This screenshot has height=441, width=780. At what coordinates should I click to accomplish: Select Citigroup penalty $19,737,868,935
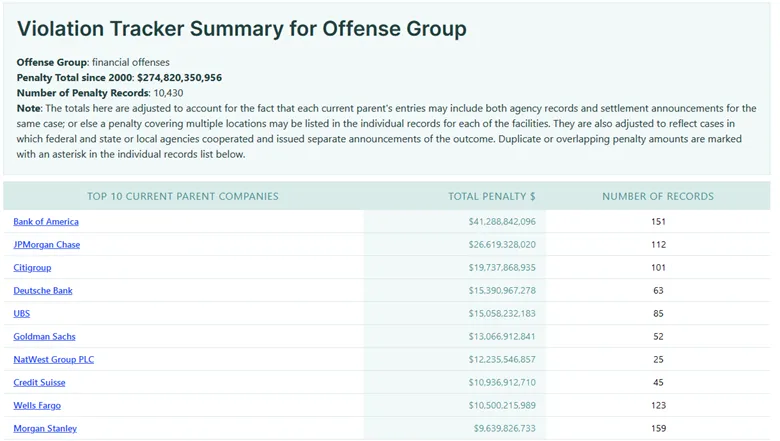[x=502, y=267]
